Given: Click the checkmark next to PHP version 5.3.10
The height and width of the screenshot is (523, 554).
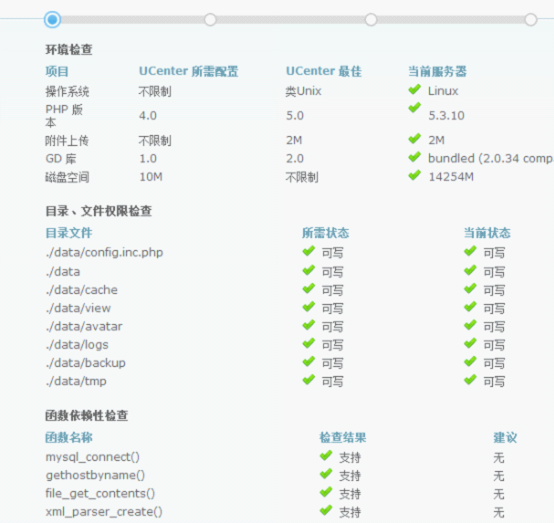Looking at the screenshot, I should (x=414, y=107).
